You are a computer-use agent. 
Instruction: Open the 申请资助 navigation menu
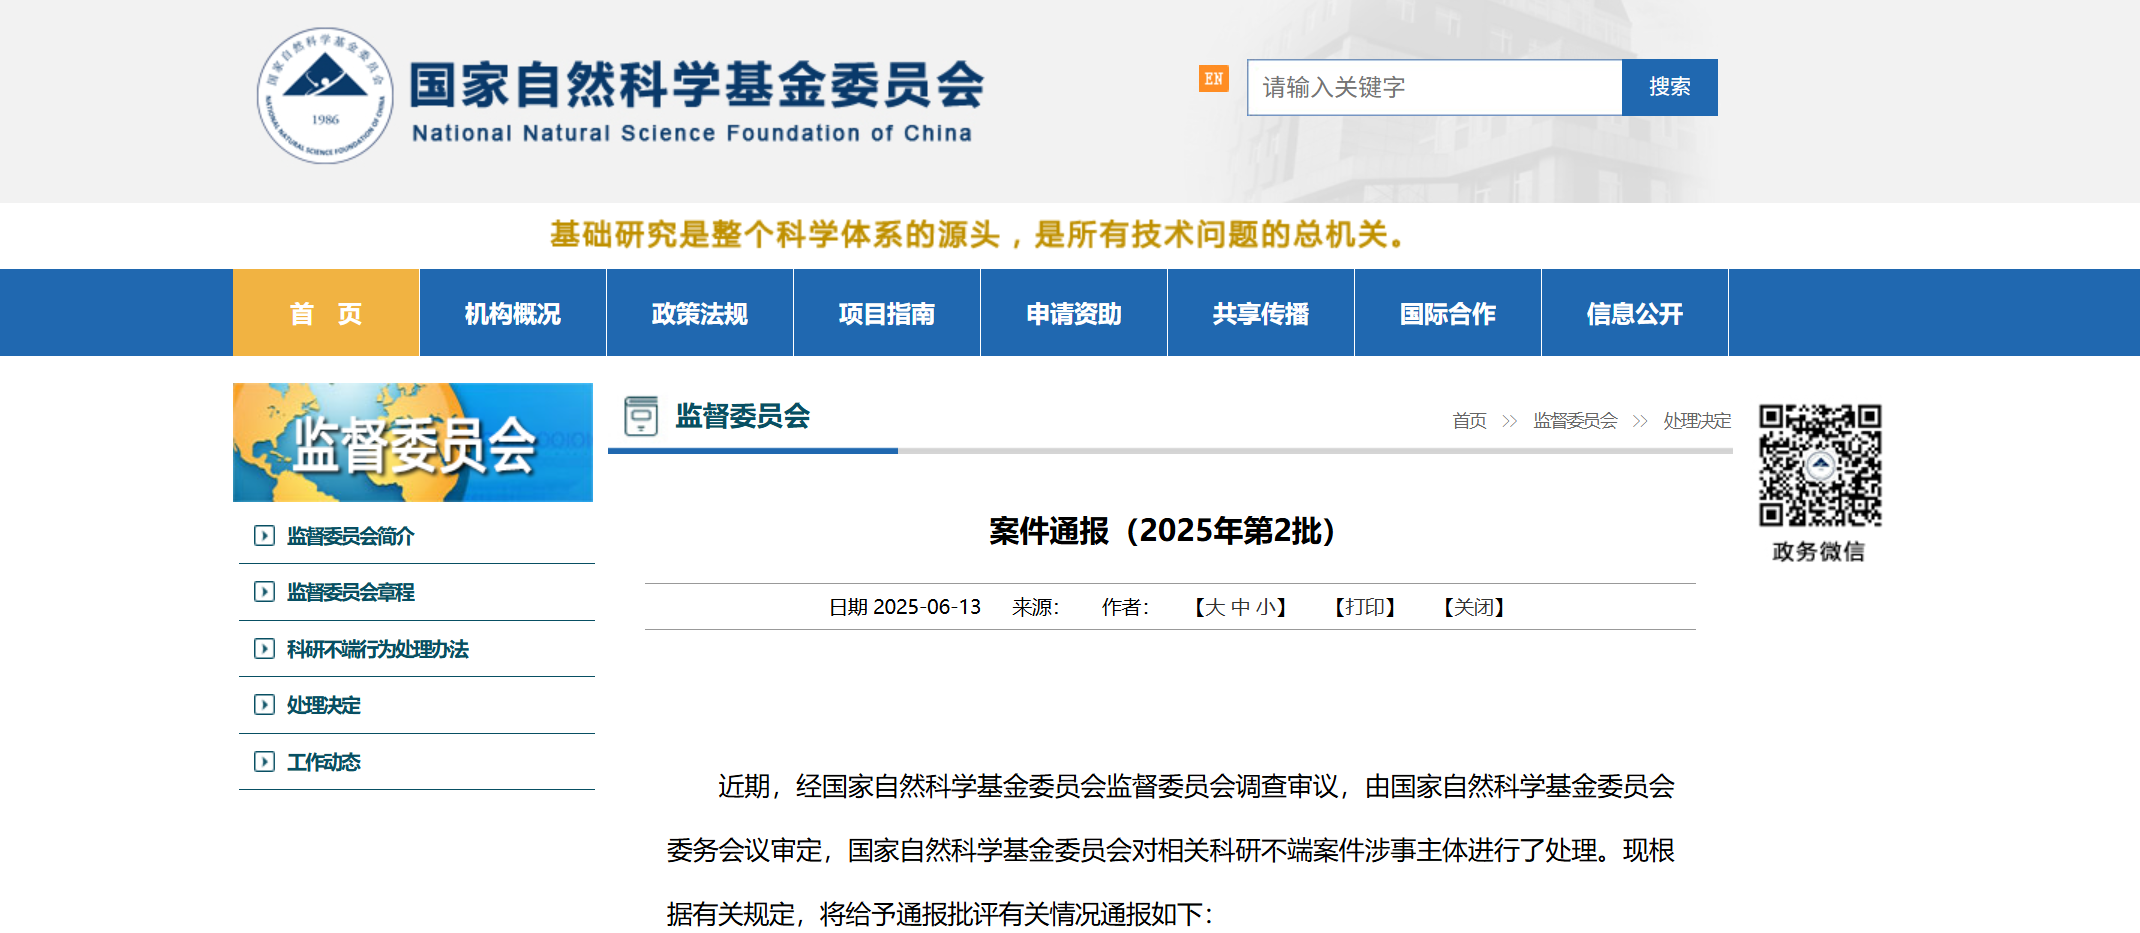click(1074, 313)
